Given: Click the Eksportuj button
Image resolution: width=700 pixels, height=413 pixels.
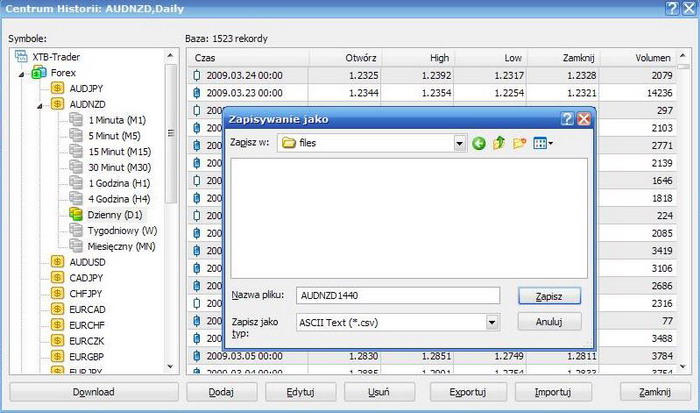Looking at the screenshot, I should [x=468, y=392].
